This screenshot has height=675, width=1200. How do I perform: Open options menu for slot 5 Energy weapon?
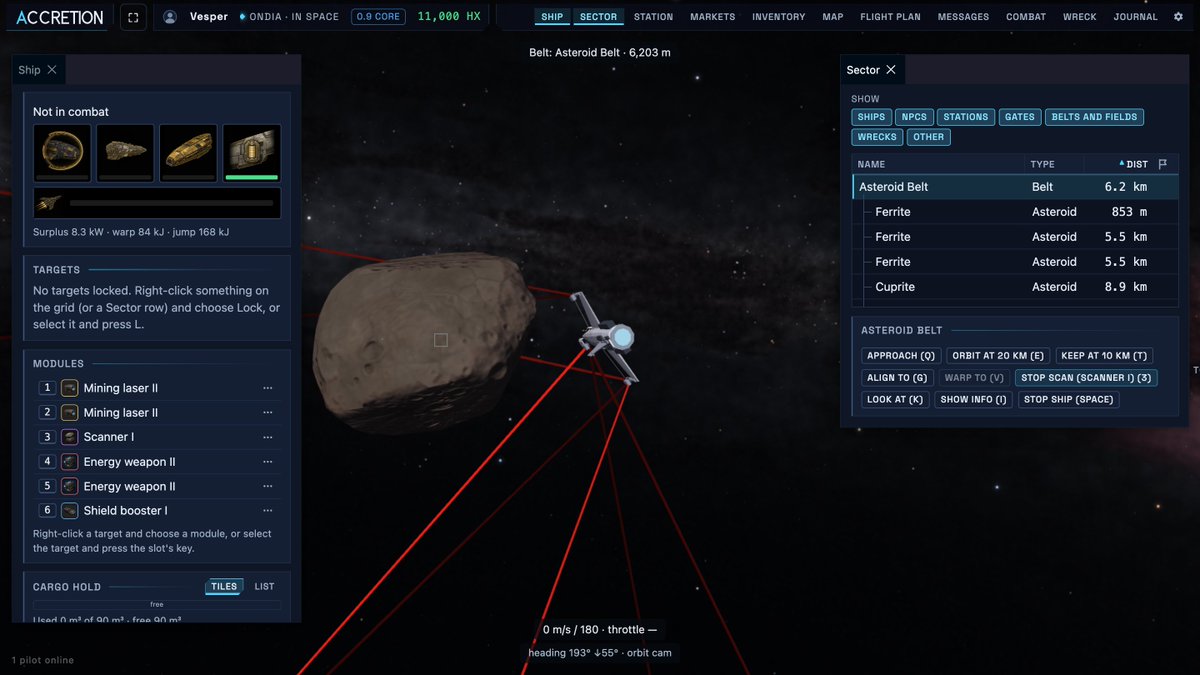click(x=268, y=486)
